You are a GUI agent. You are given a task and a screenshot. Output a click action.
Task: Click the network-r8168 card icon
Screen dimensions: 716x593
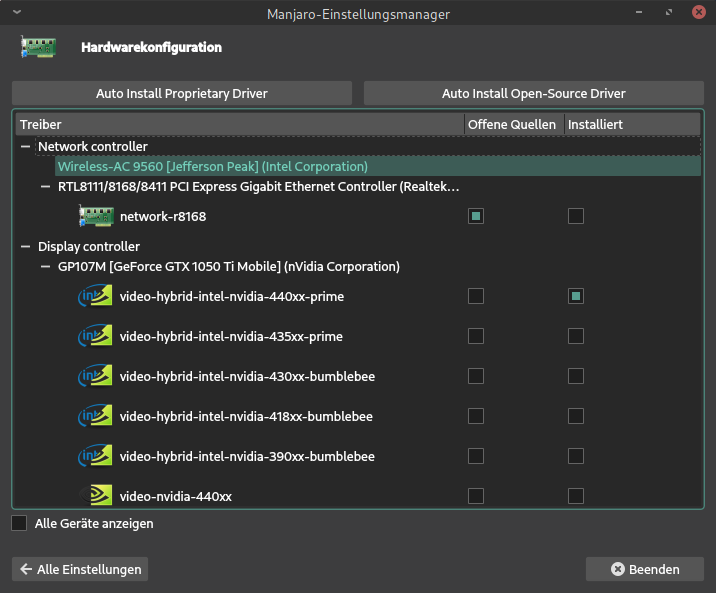click(96, 216)
